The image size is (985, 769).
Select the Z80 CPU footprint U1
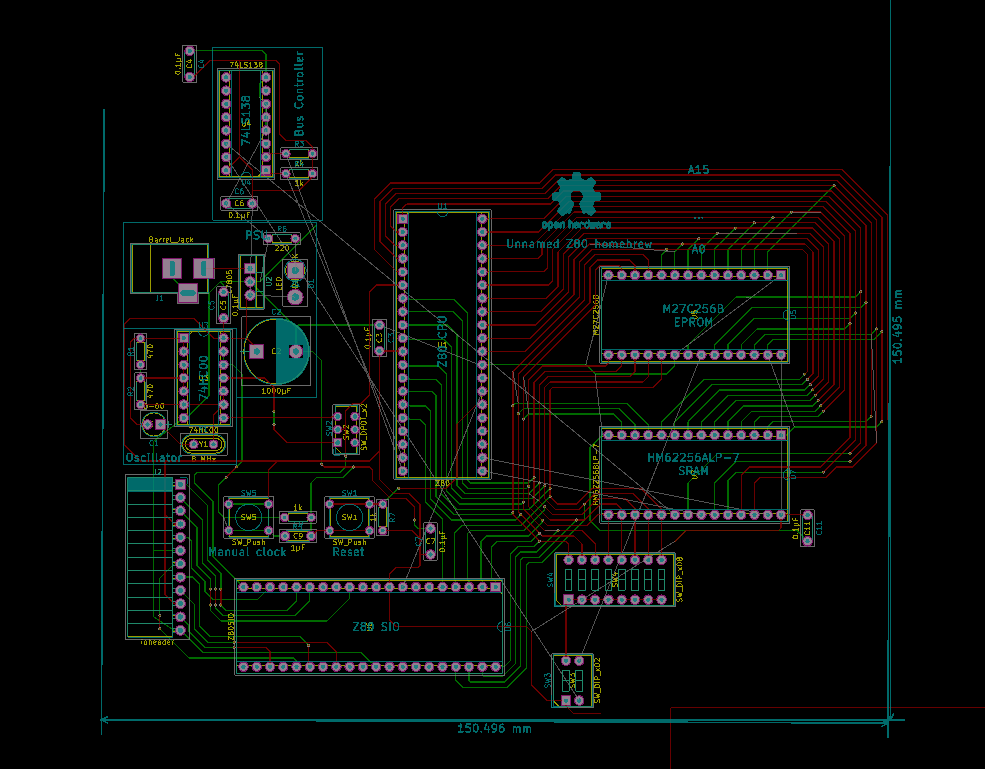442,345
